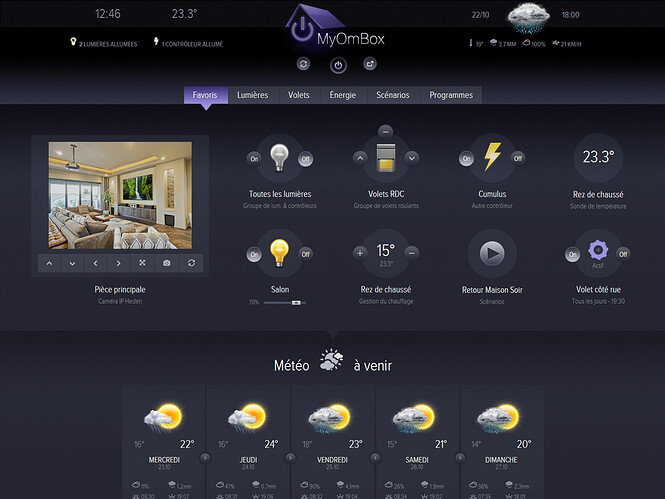Image resolution: width=665 pixels, height=499 pixels.
Task: Switch the Salon light on
Action: click(x=254, y=254)
